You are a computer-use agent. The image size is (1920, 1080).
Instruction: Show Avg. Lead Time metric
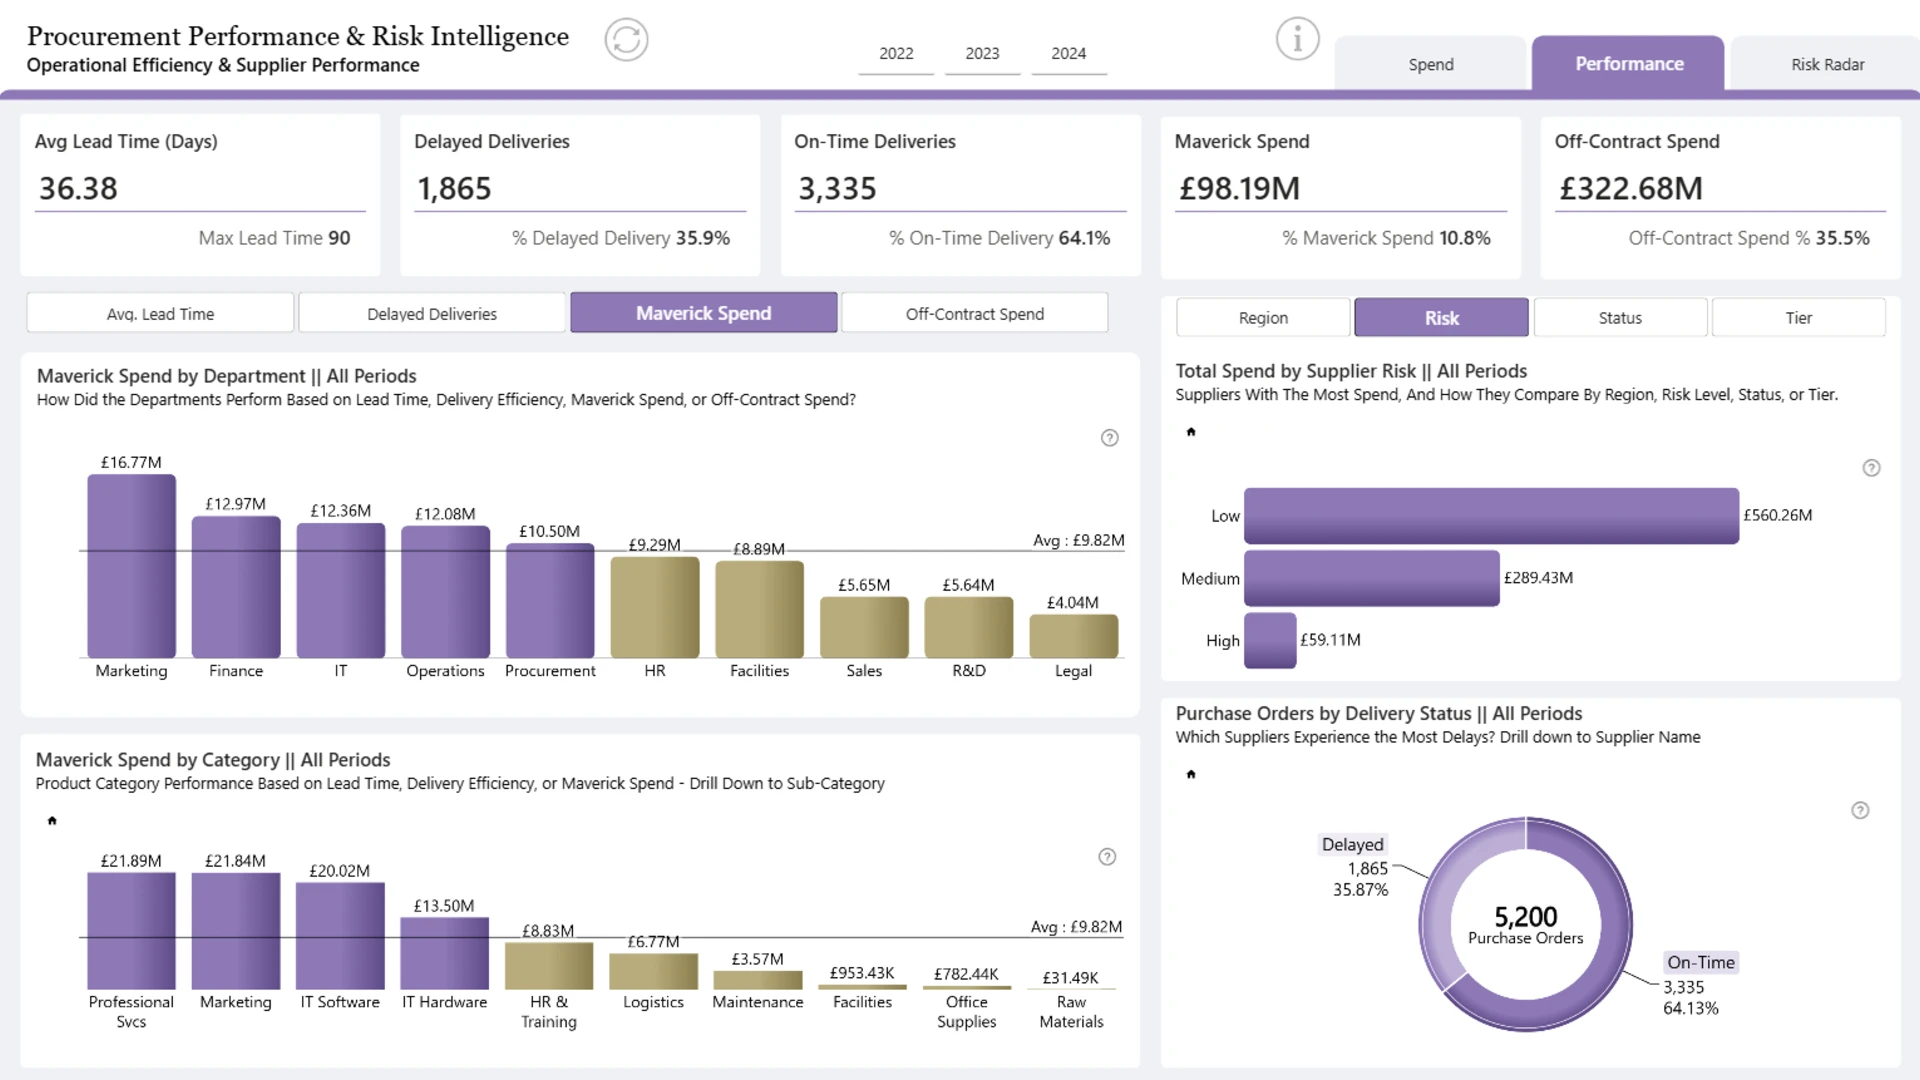pyautogui.click(x=160, y=313)
